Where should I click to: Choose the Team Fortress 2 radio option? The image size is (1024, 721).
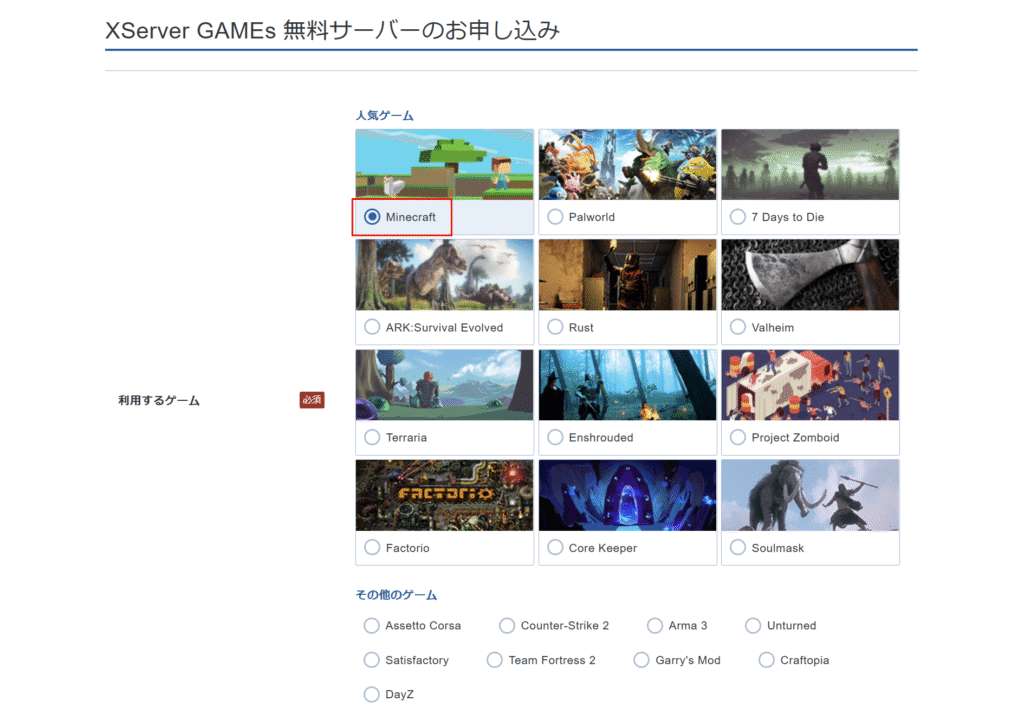point(495,660)
